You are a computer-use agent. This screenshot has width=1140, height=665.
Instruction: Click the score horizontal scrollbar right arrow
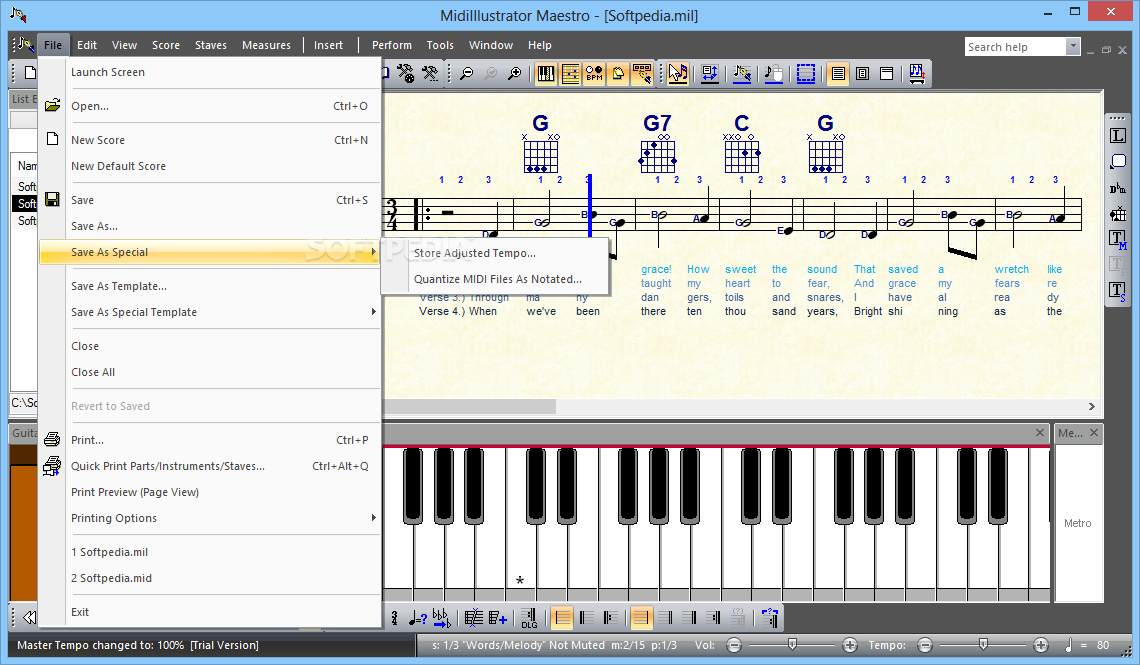1091,406
